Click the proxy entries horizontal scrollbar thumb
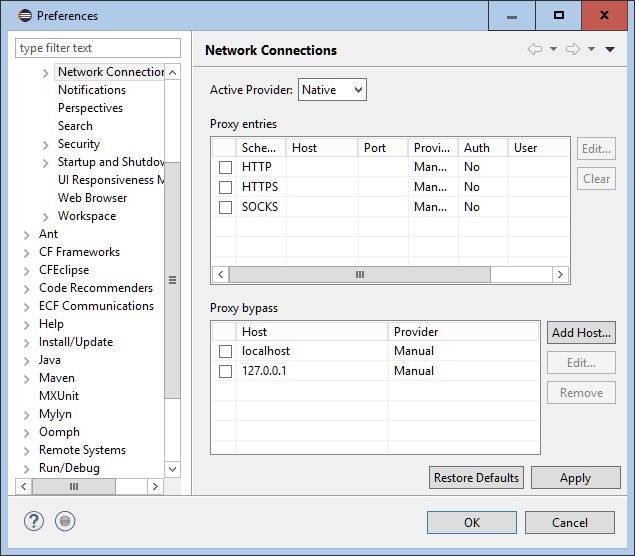 360,275
